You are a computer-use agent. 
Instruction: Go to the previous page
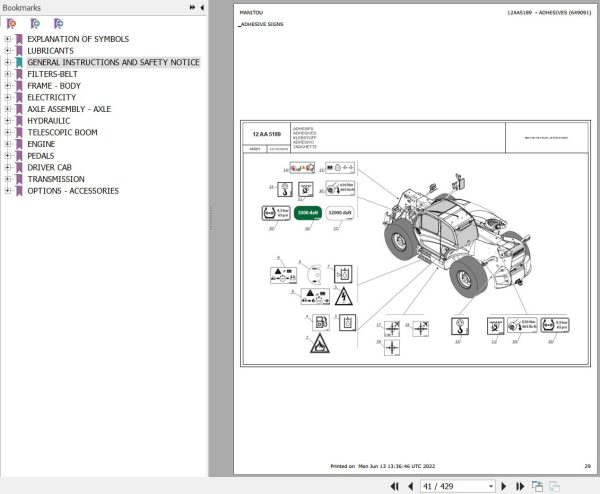(x=411, y=486)
